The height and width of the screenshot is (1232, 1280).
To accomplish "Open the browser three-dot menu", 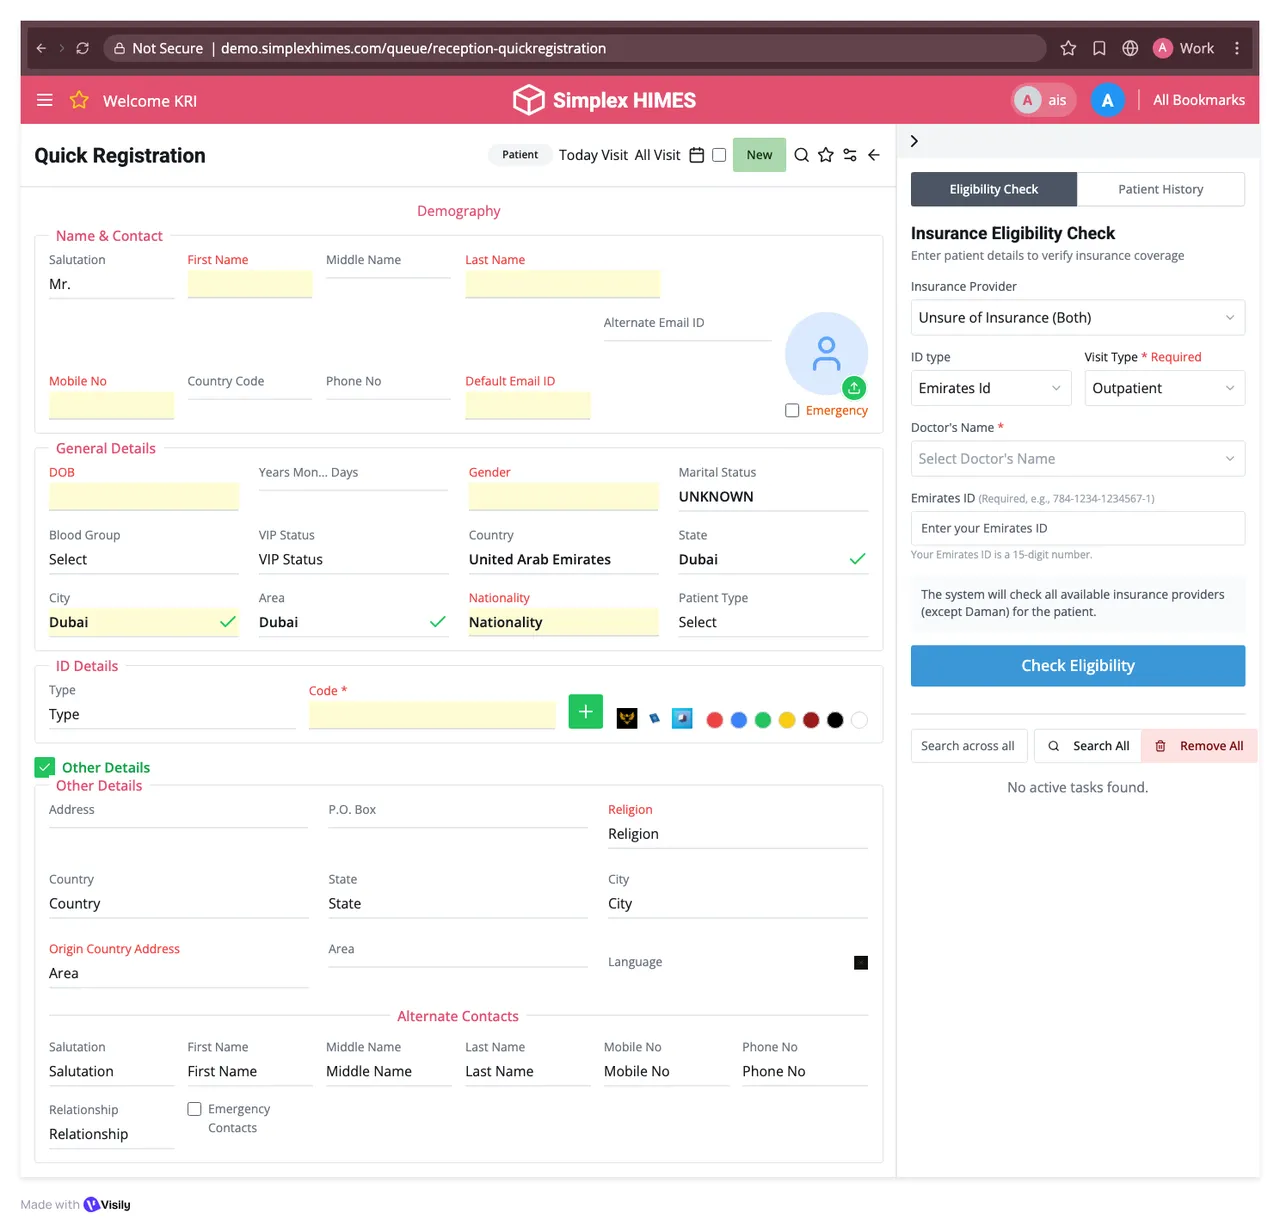I will pyautogui.click(x=1237, y=48).
